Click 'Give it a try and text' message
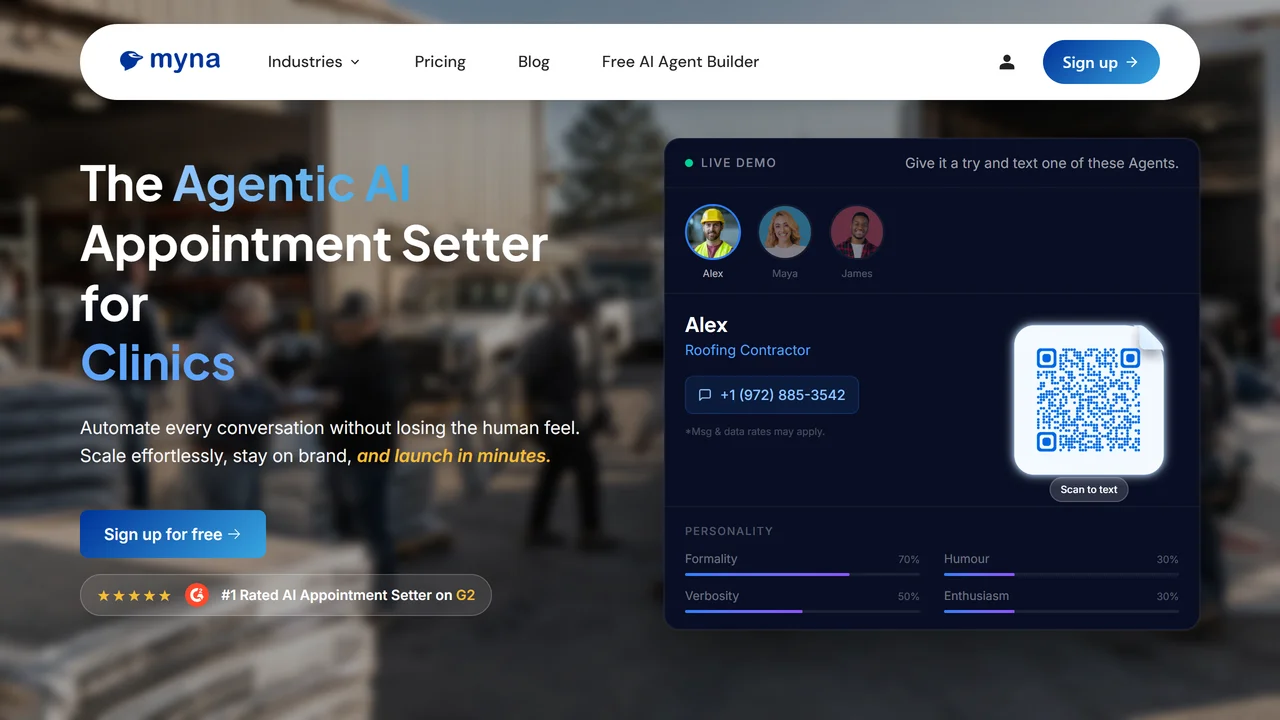1280x720 pixels. click(1042, 163)
